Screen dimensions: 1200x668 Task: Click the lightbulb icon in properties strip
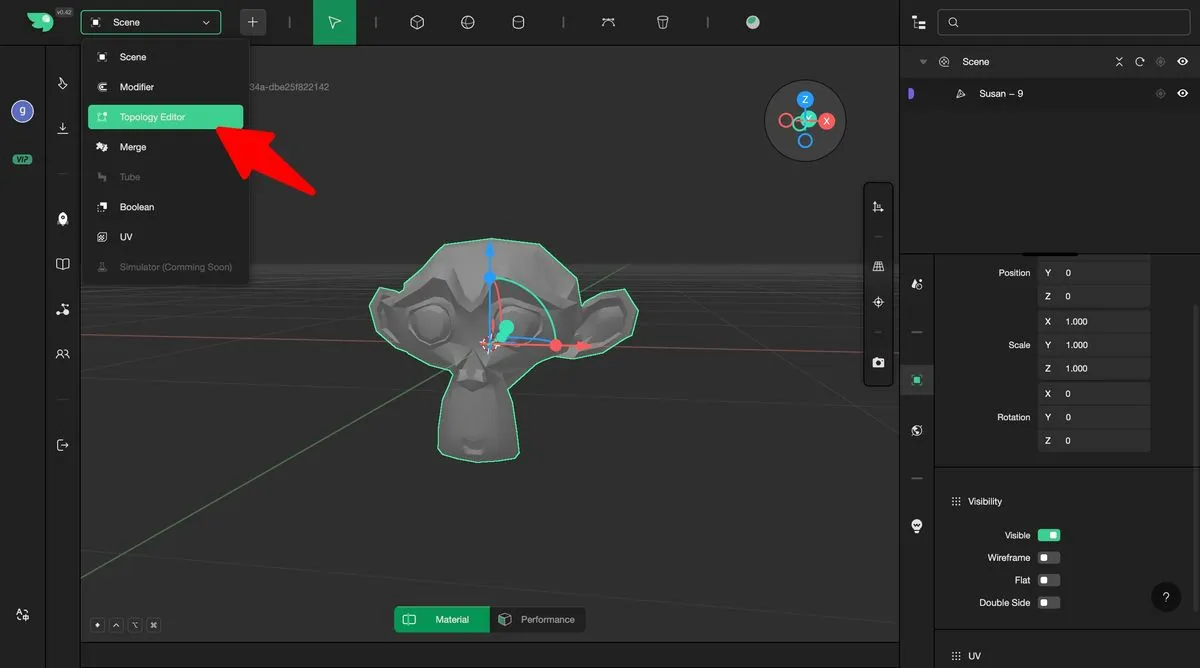coord(916,526)
